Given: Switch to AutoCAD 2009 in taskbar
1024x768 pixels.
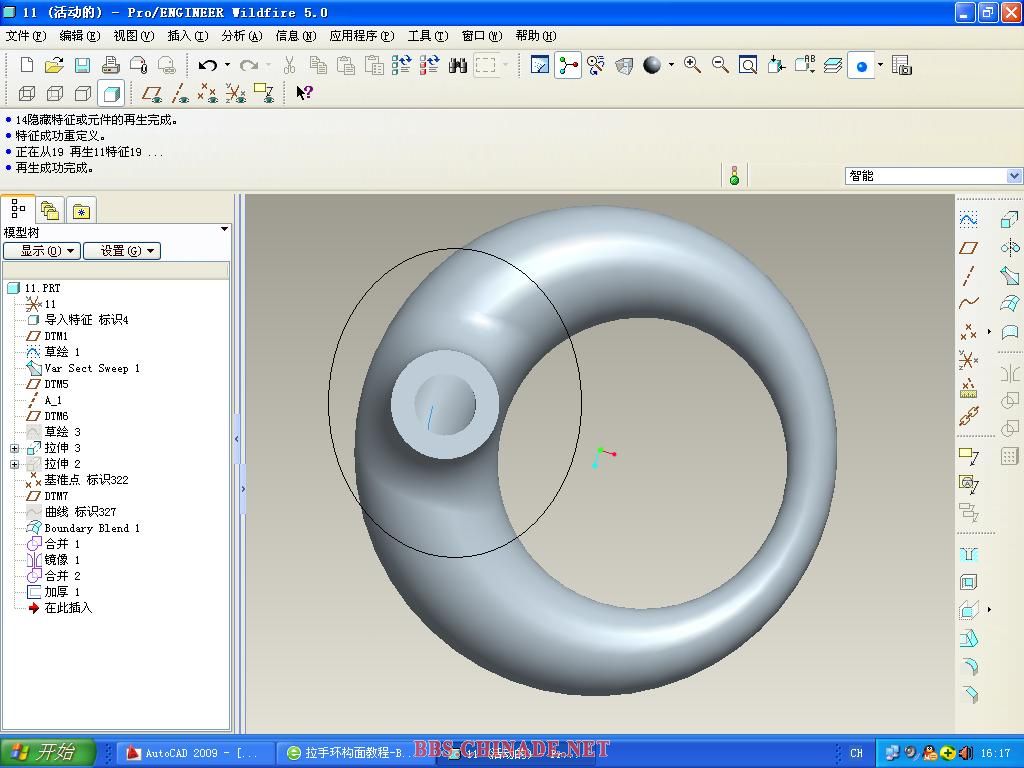Looking at the screenshot, I should (x=195, y=753).
